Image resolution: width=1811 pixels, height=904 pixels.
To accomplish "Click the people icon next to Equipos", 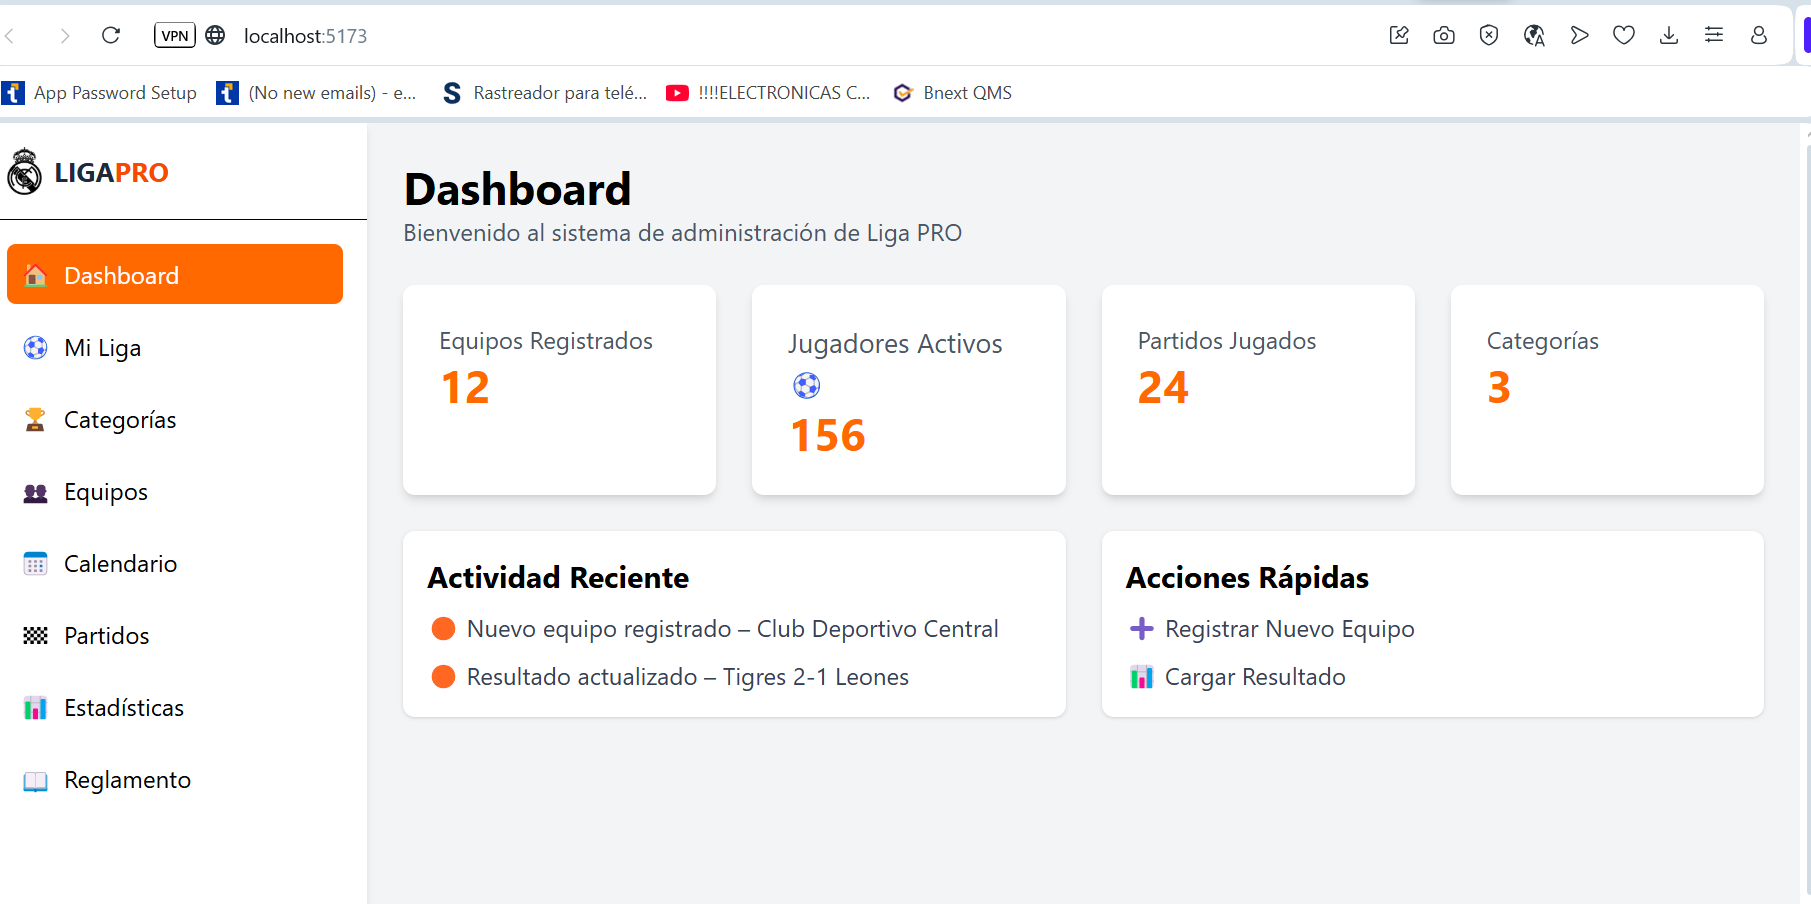I will pos(36,493).
